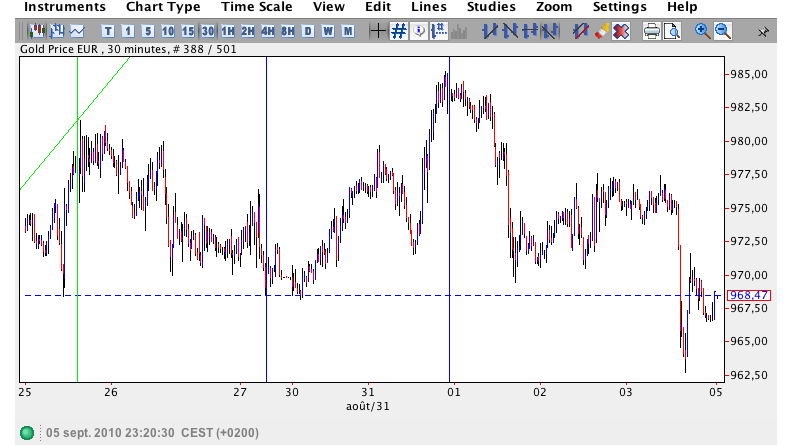Expand the Time Scale menu
Screen dimensions: 786x445
click(258, 7)
